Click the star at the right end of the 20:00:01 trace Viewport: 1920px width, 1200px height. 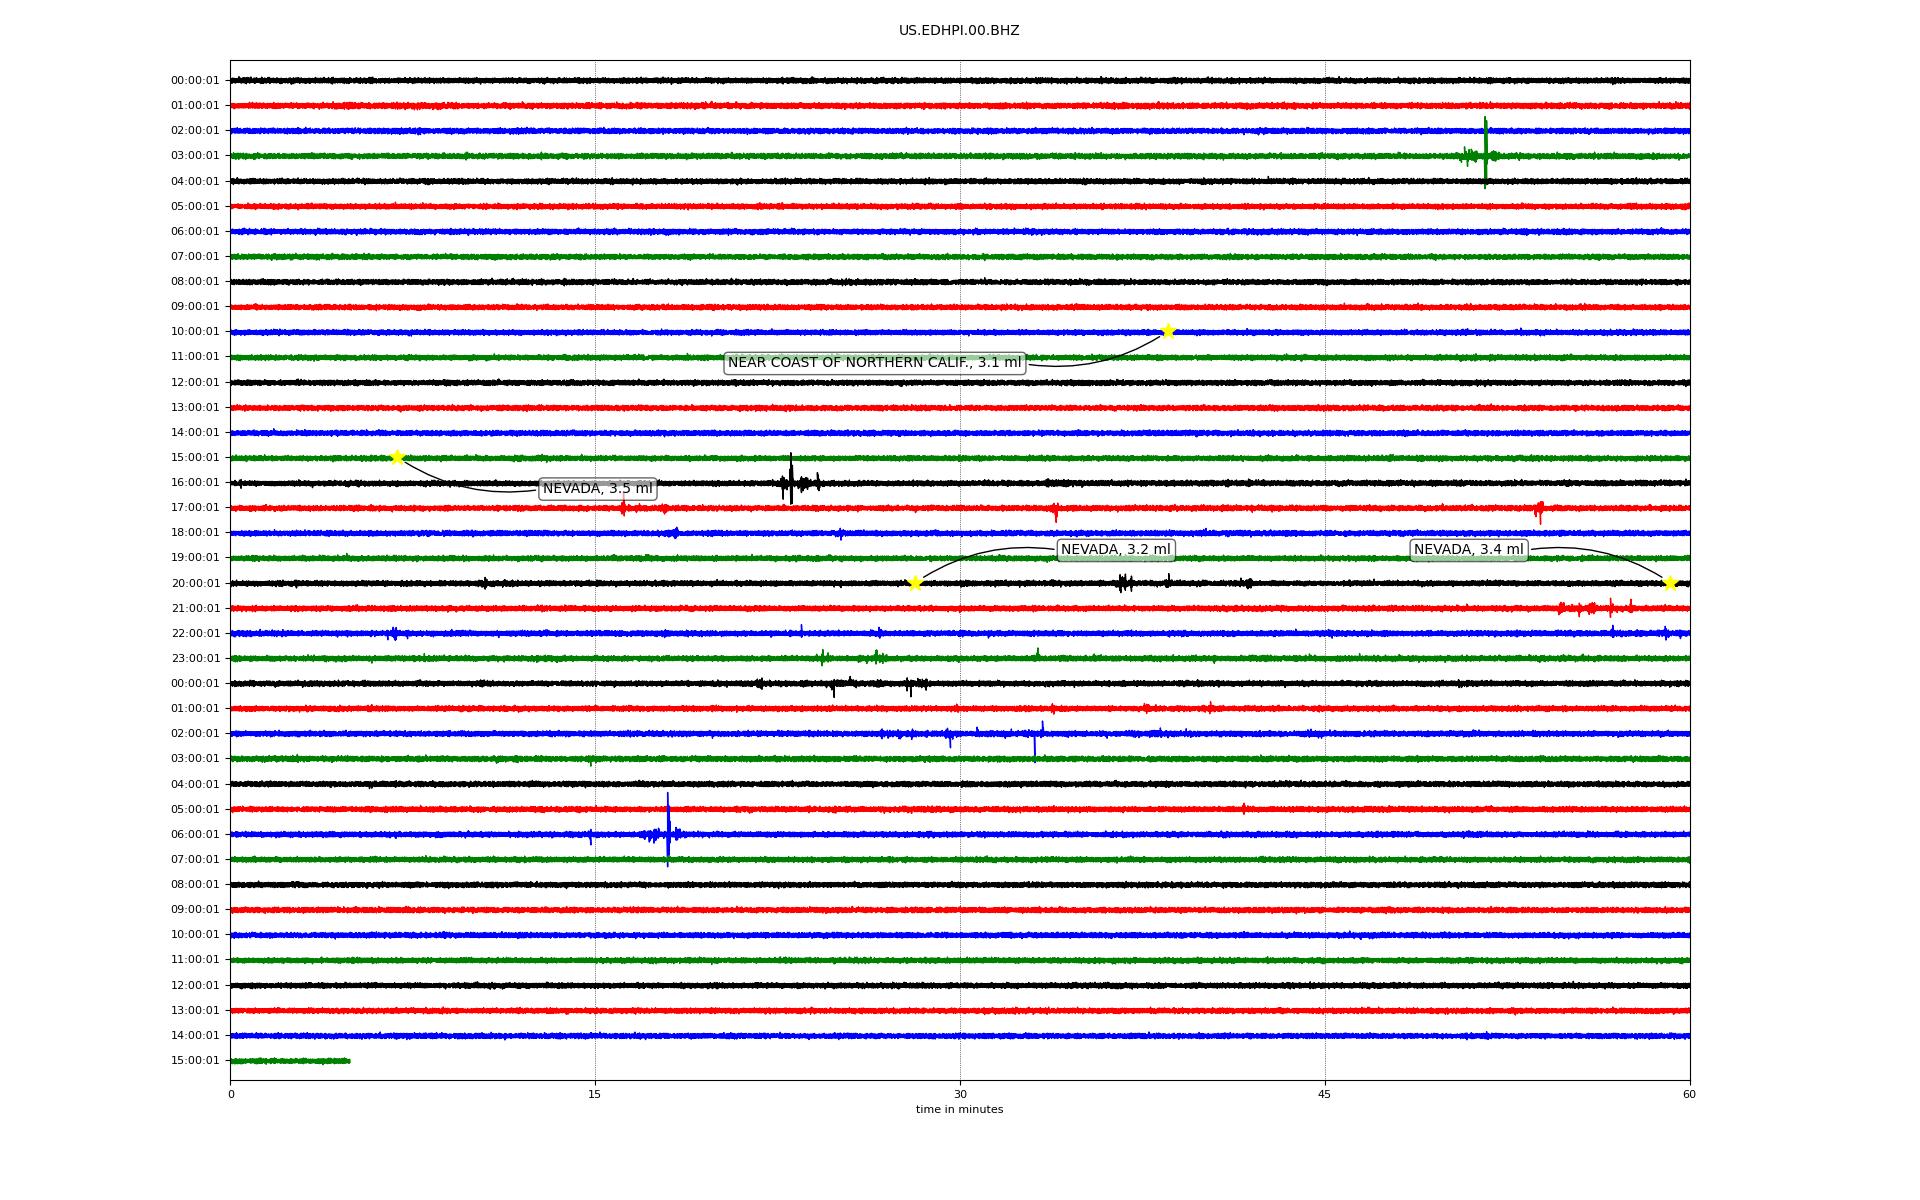(x=1670, y=584)
